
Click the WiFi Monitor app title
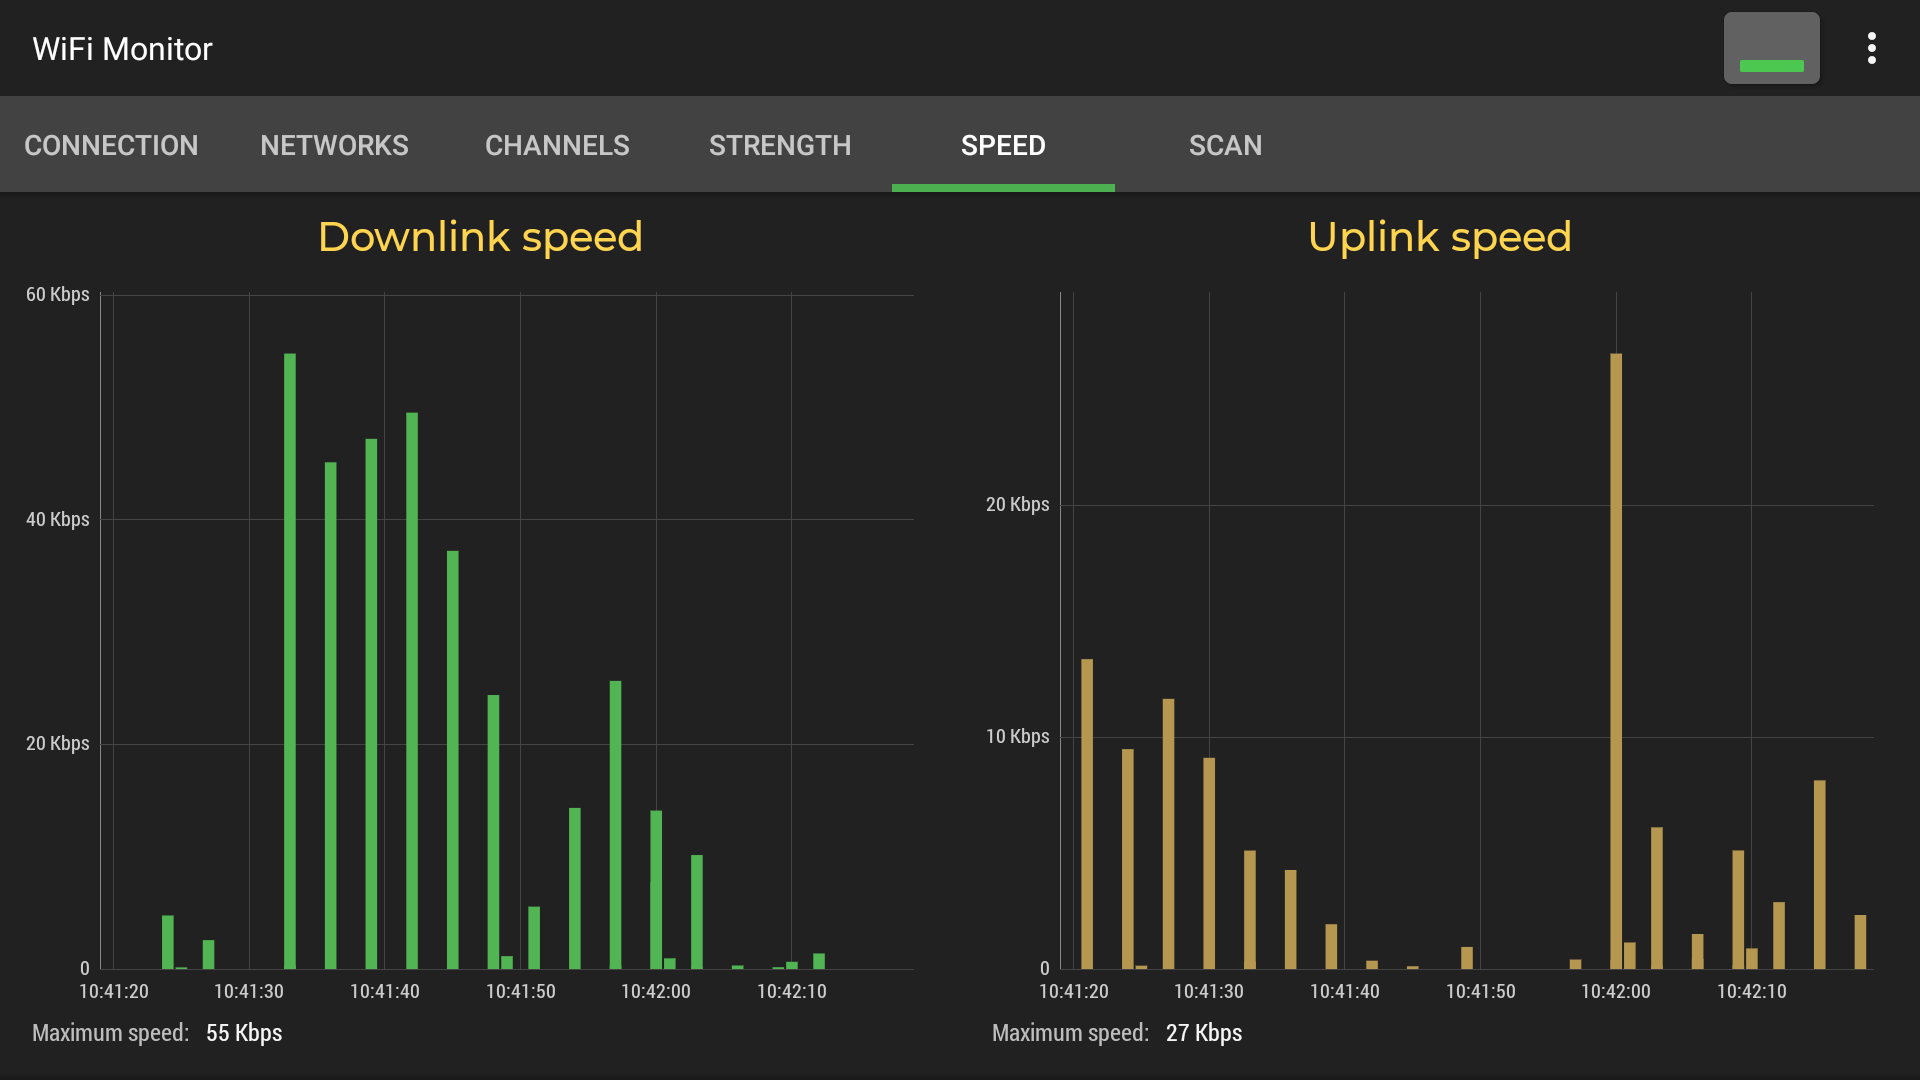[121, 48]
